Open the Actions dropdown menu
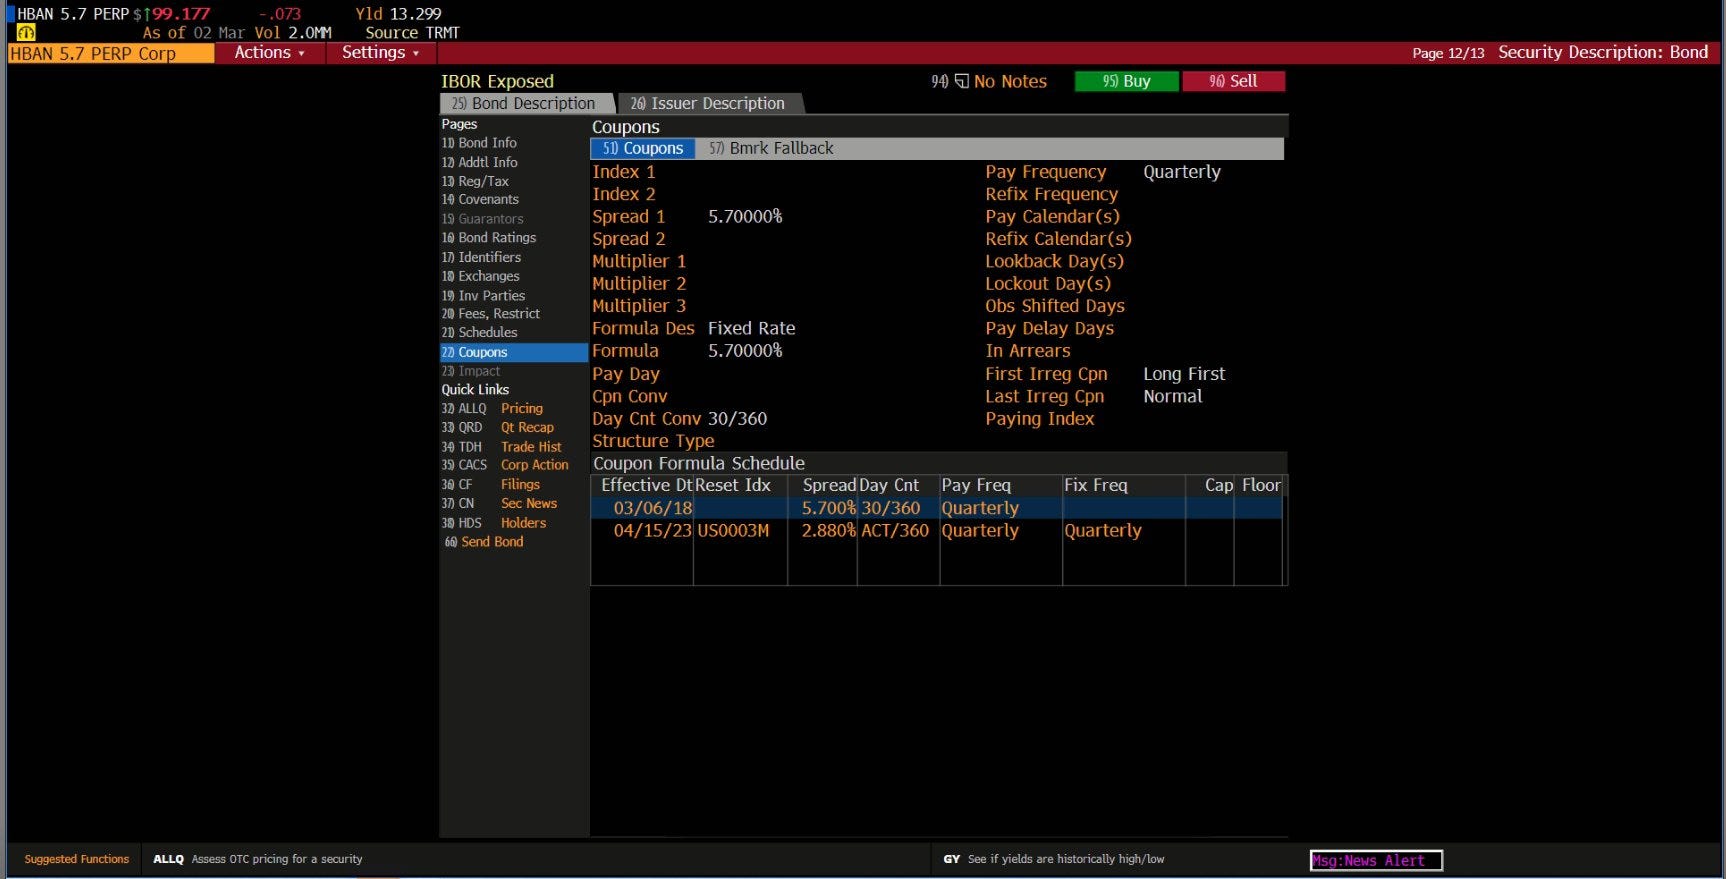 [269, 52]
